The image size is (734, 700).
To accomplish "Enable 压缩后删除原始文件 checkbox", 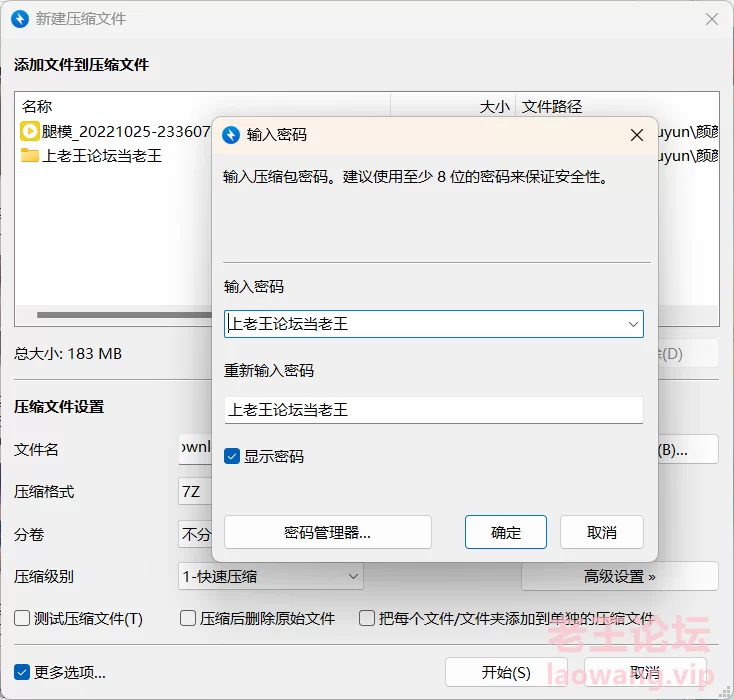I will click(x=188, y=618).
